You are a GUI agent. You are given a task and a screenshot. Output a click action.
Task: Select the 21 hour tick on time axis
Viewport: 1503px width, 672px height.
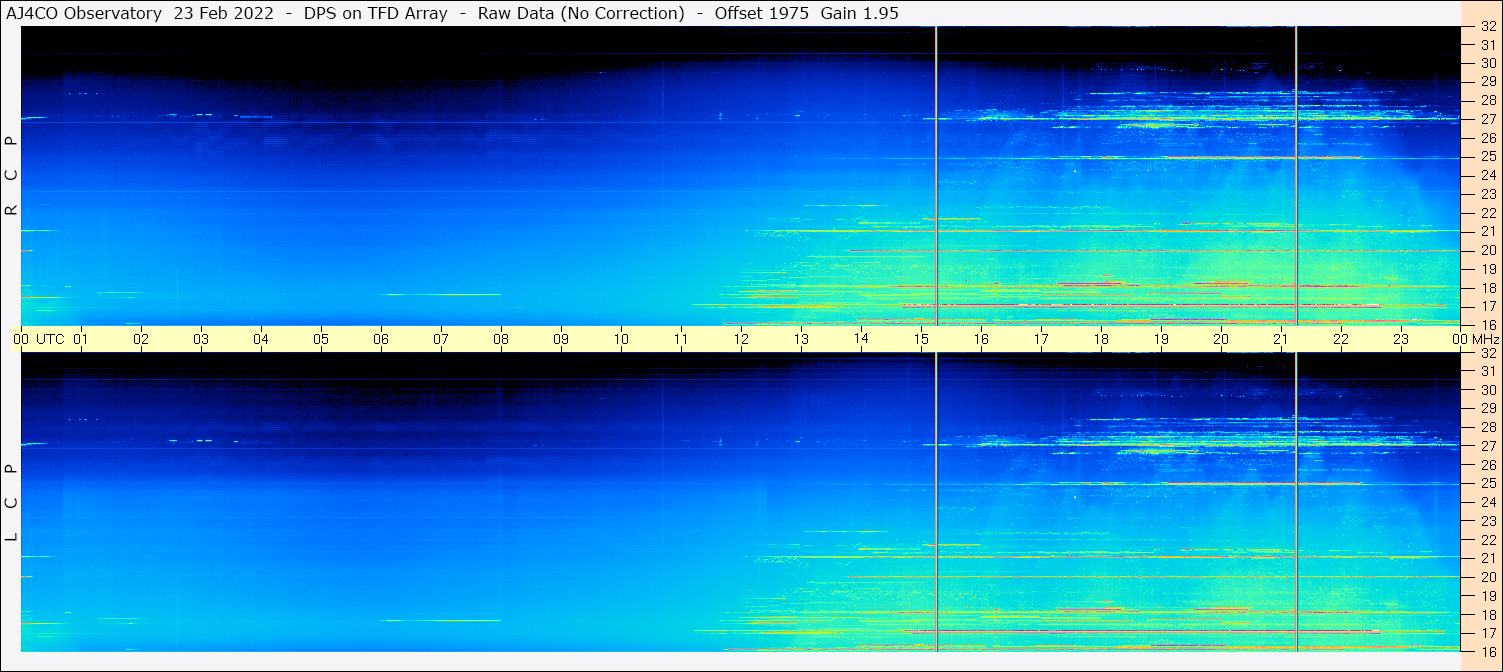pyautogui.click(x=1281, y=339)
